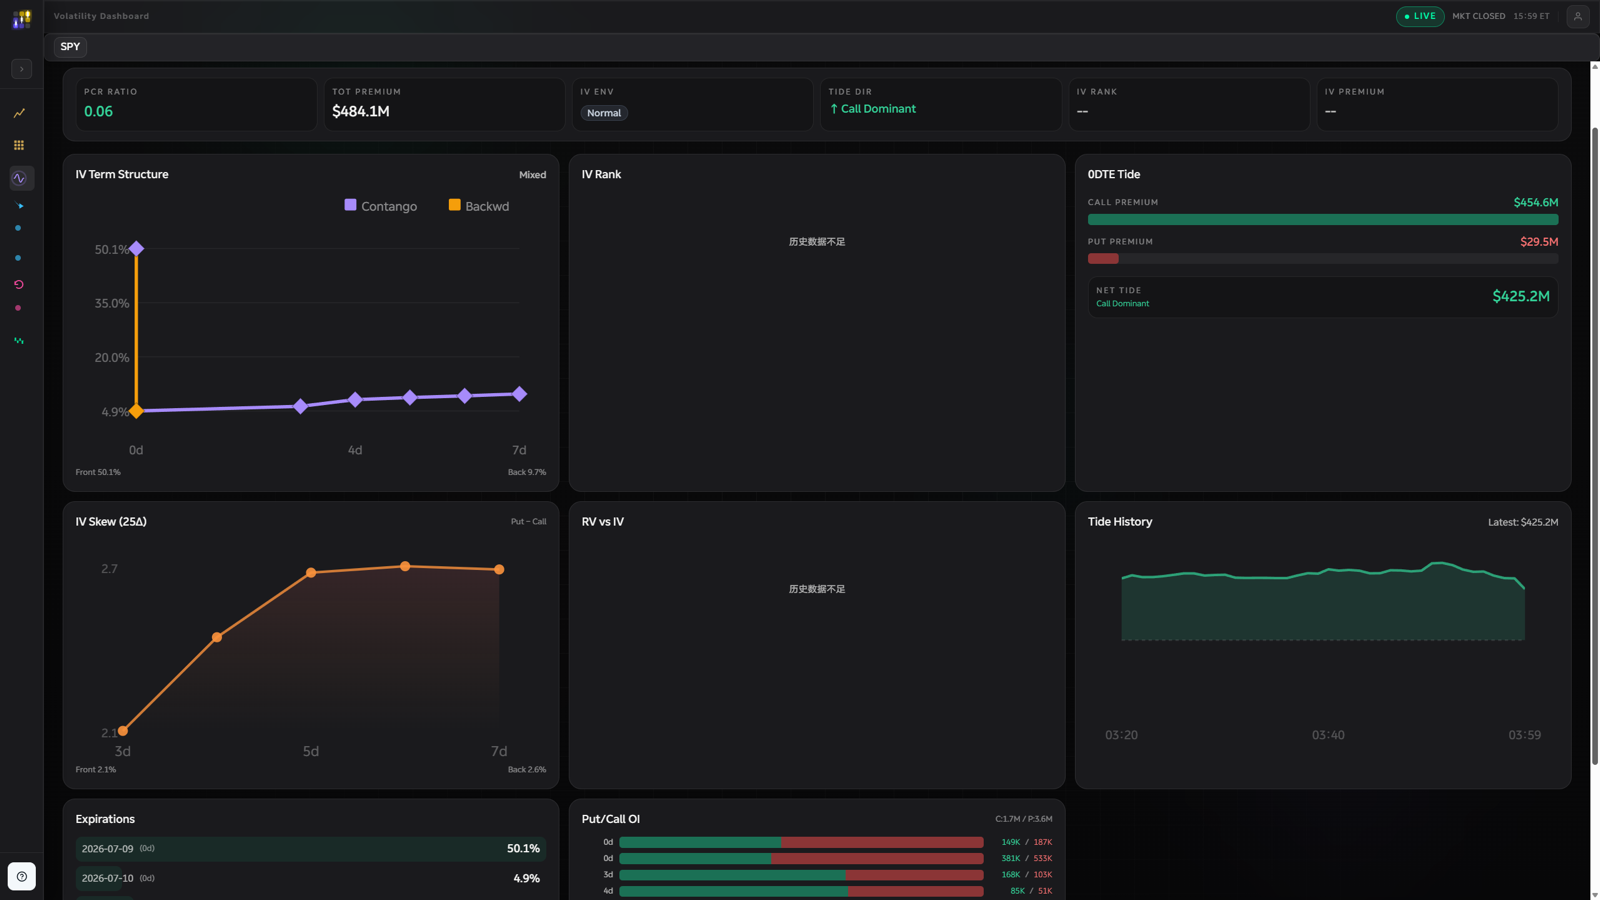The height and width of the screenshot is (900, 1600).
Task: Click the user profile icon
Action: click(x=1577, y=16)
